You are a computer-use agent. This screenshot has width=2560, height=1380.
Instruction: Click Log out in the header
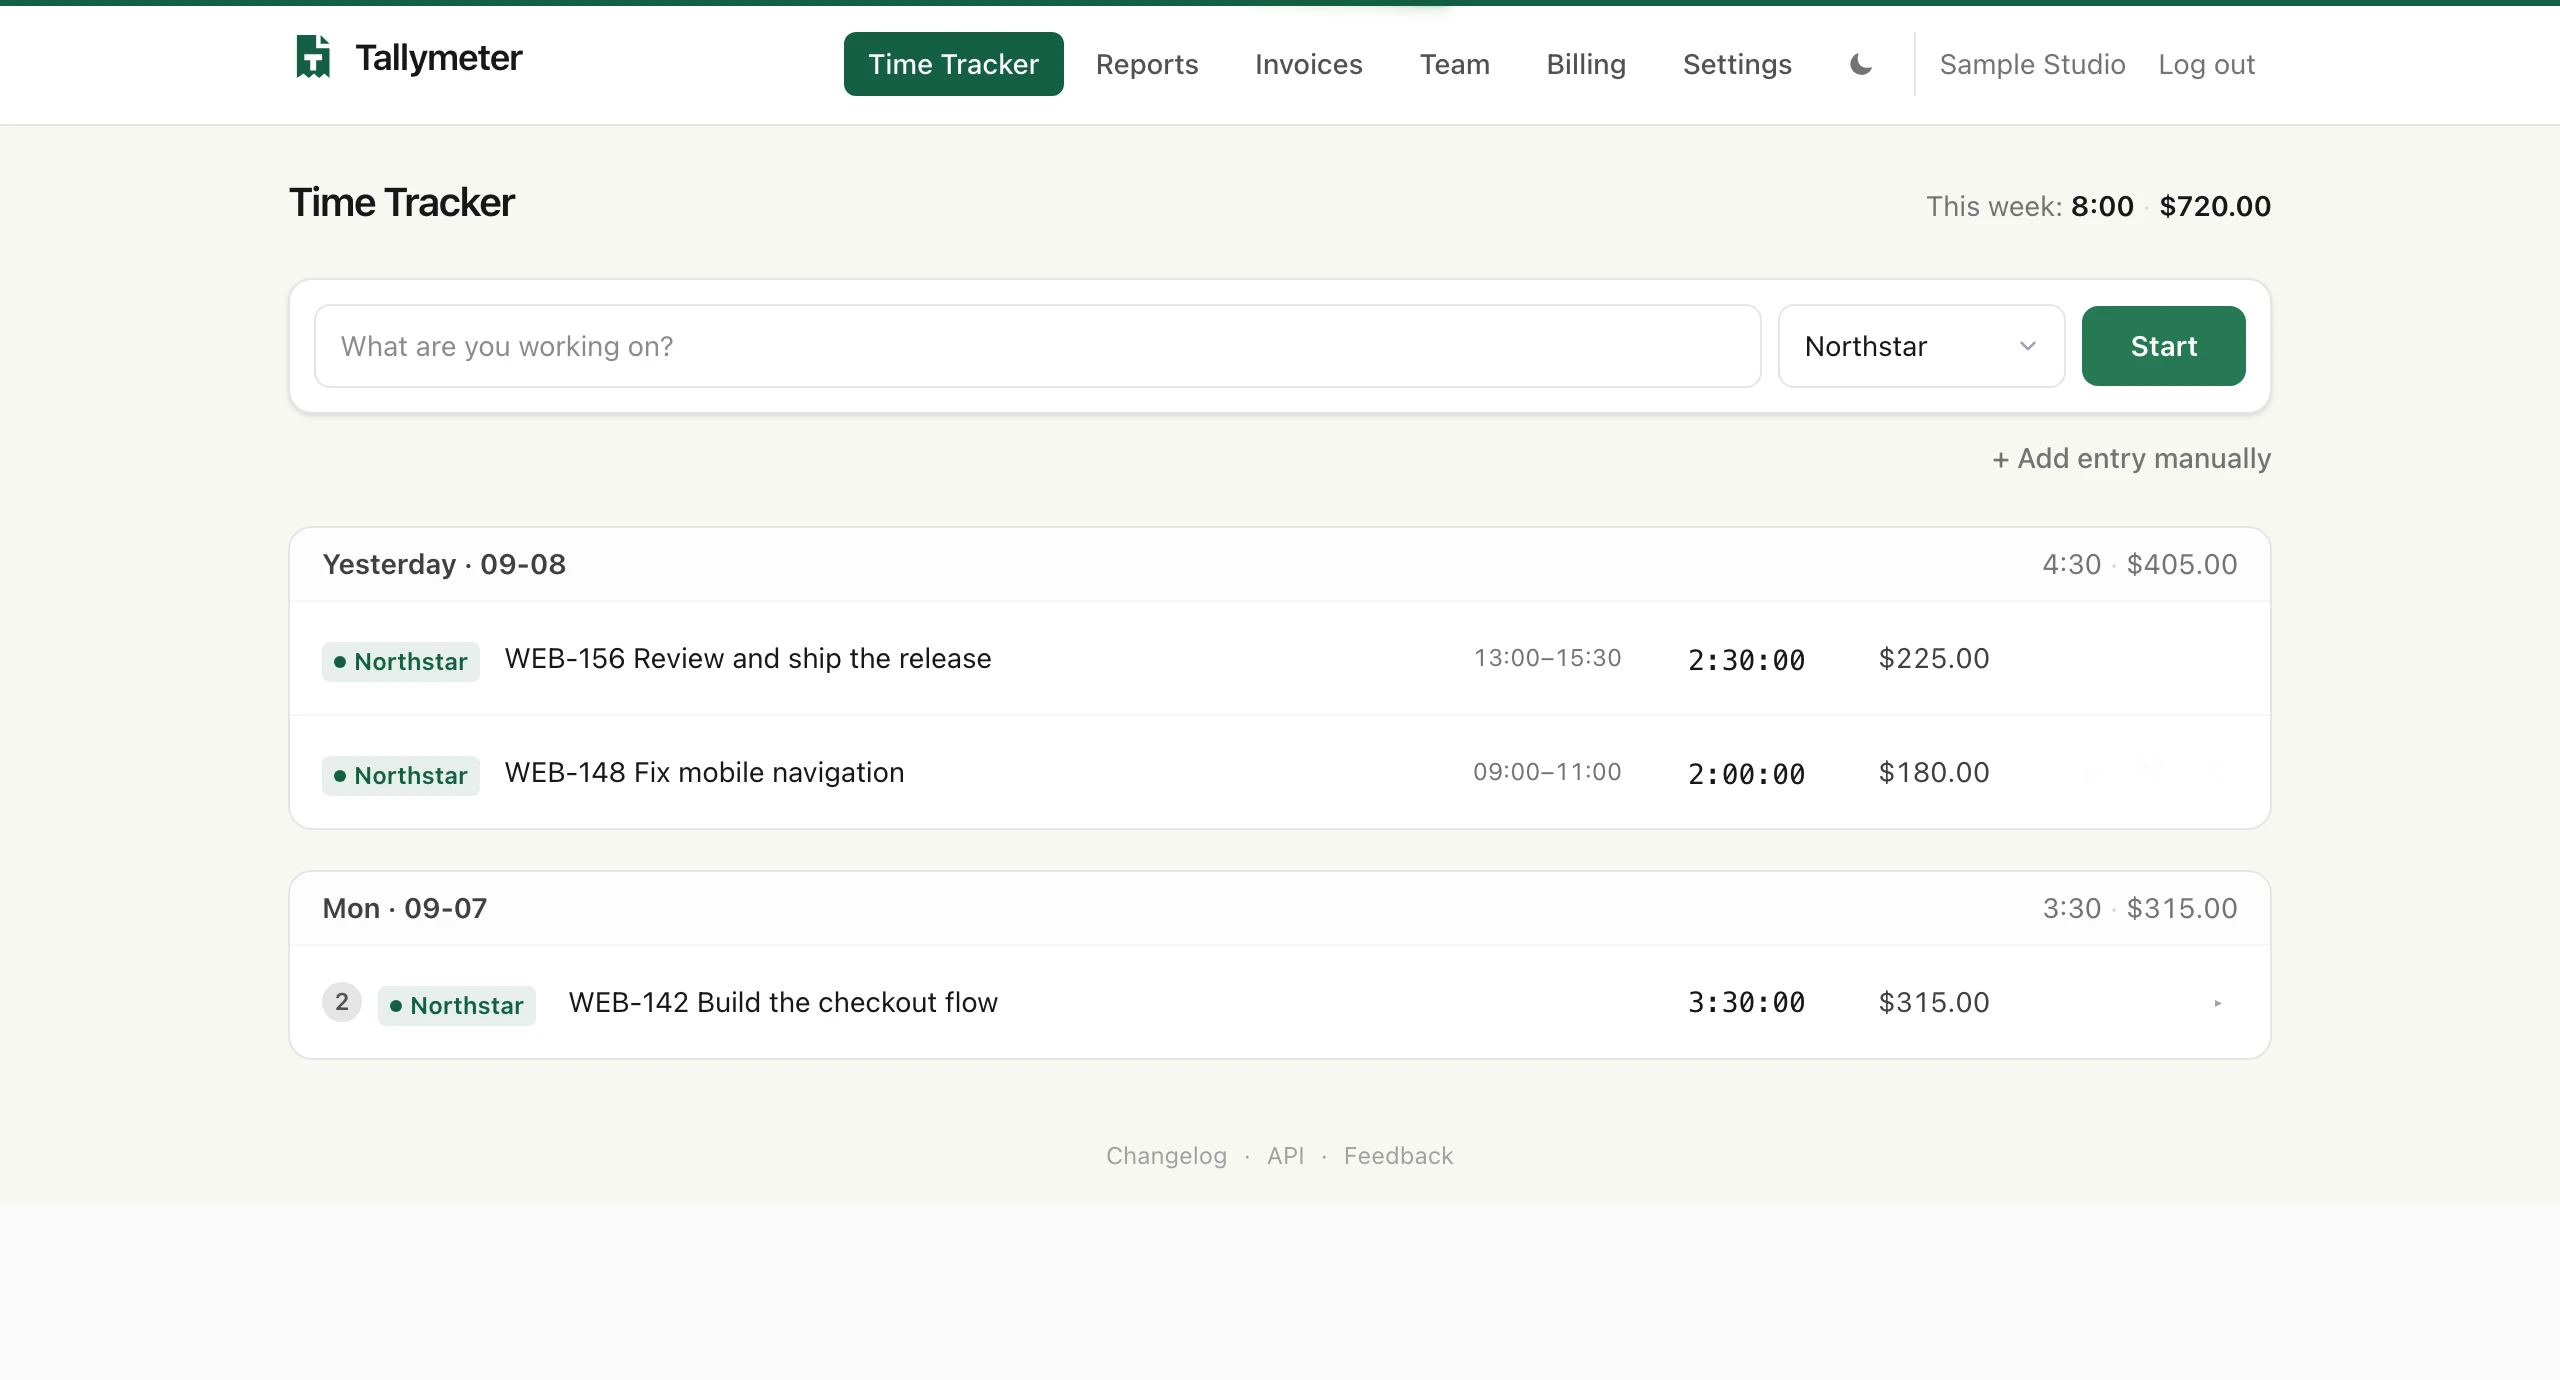(x=2206, y=65)
